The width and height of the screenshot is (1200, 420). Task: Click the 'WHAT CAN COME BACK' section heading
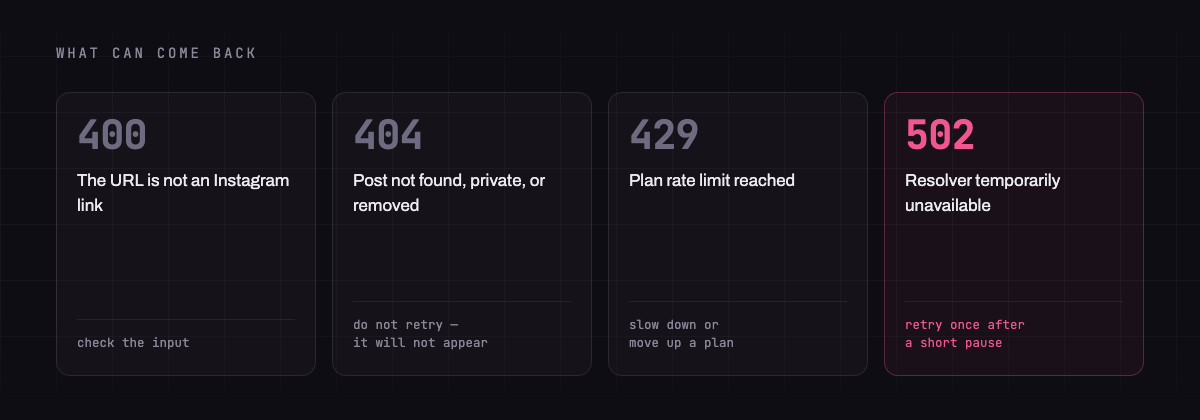[156, 53]
